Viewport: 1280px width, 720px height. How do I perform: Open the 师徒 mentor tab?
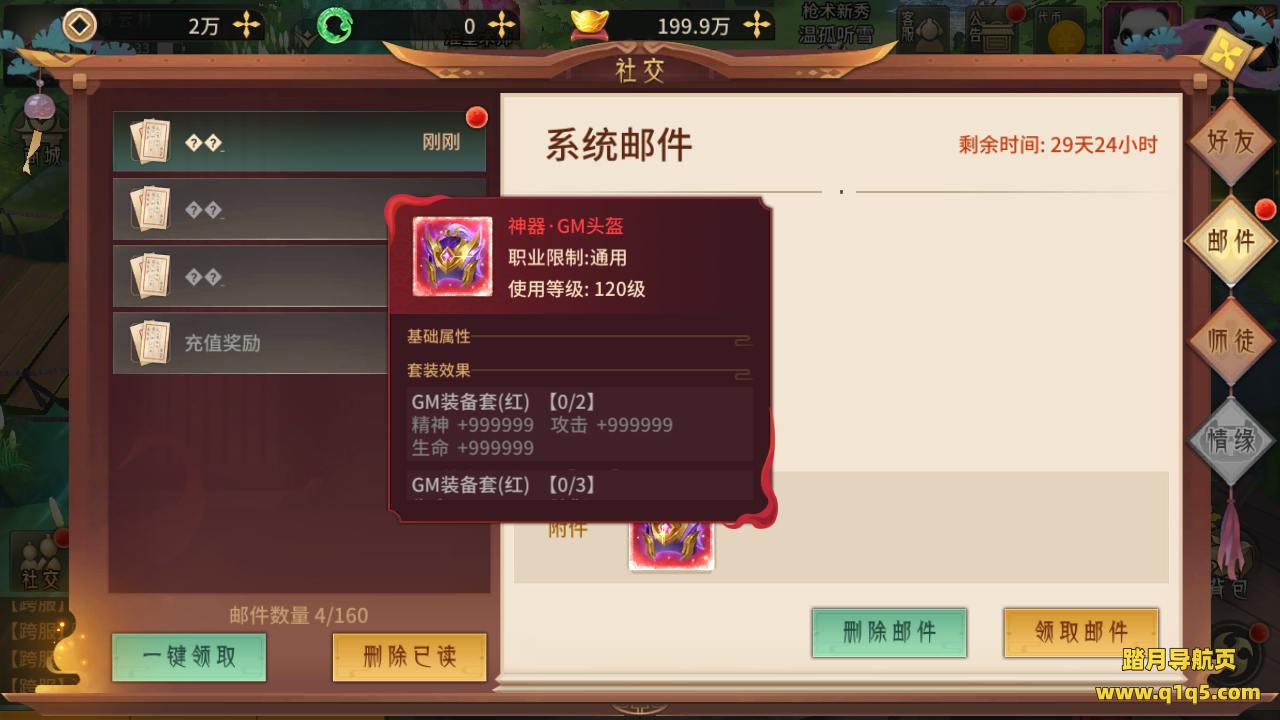pyautogui.click(x=1230, y=341)
